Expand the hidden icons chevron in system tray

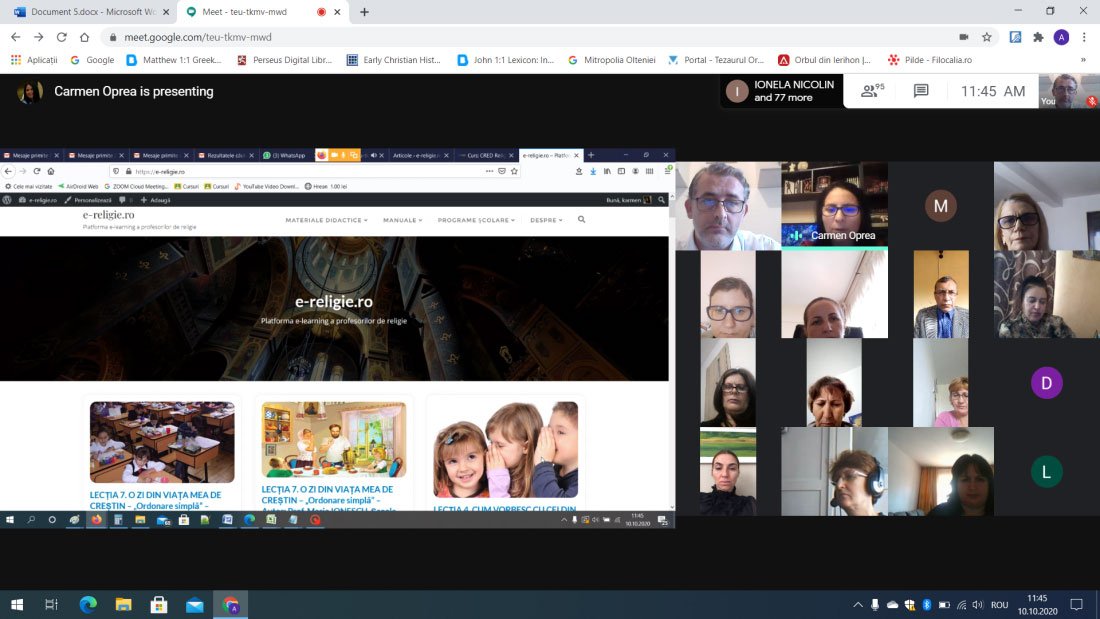pyautogui.click(x=857, y=604)
